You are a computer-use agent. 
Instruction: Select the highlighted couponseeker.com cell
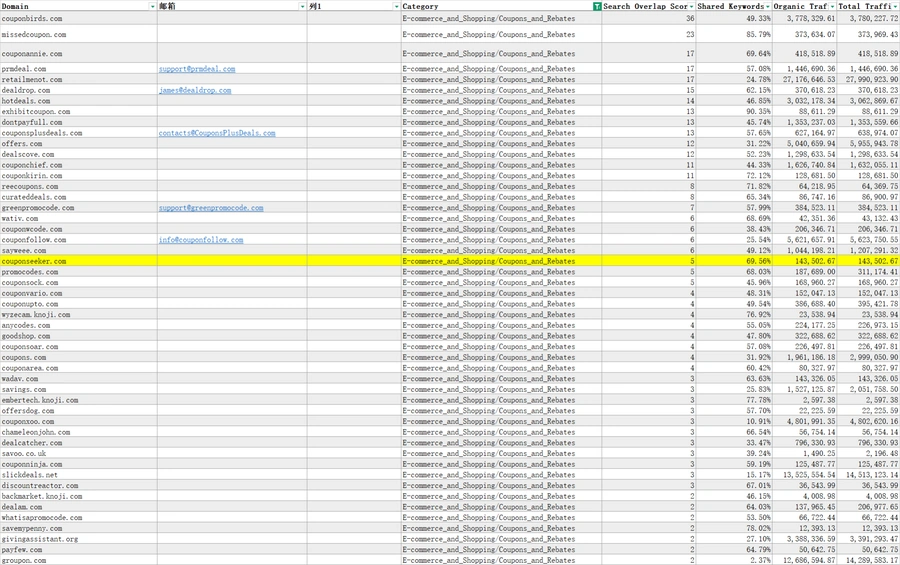(x=79, y=261)
